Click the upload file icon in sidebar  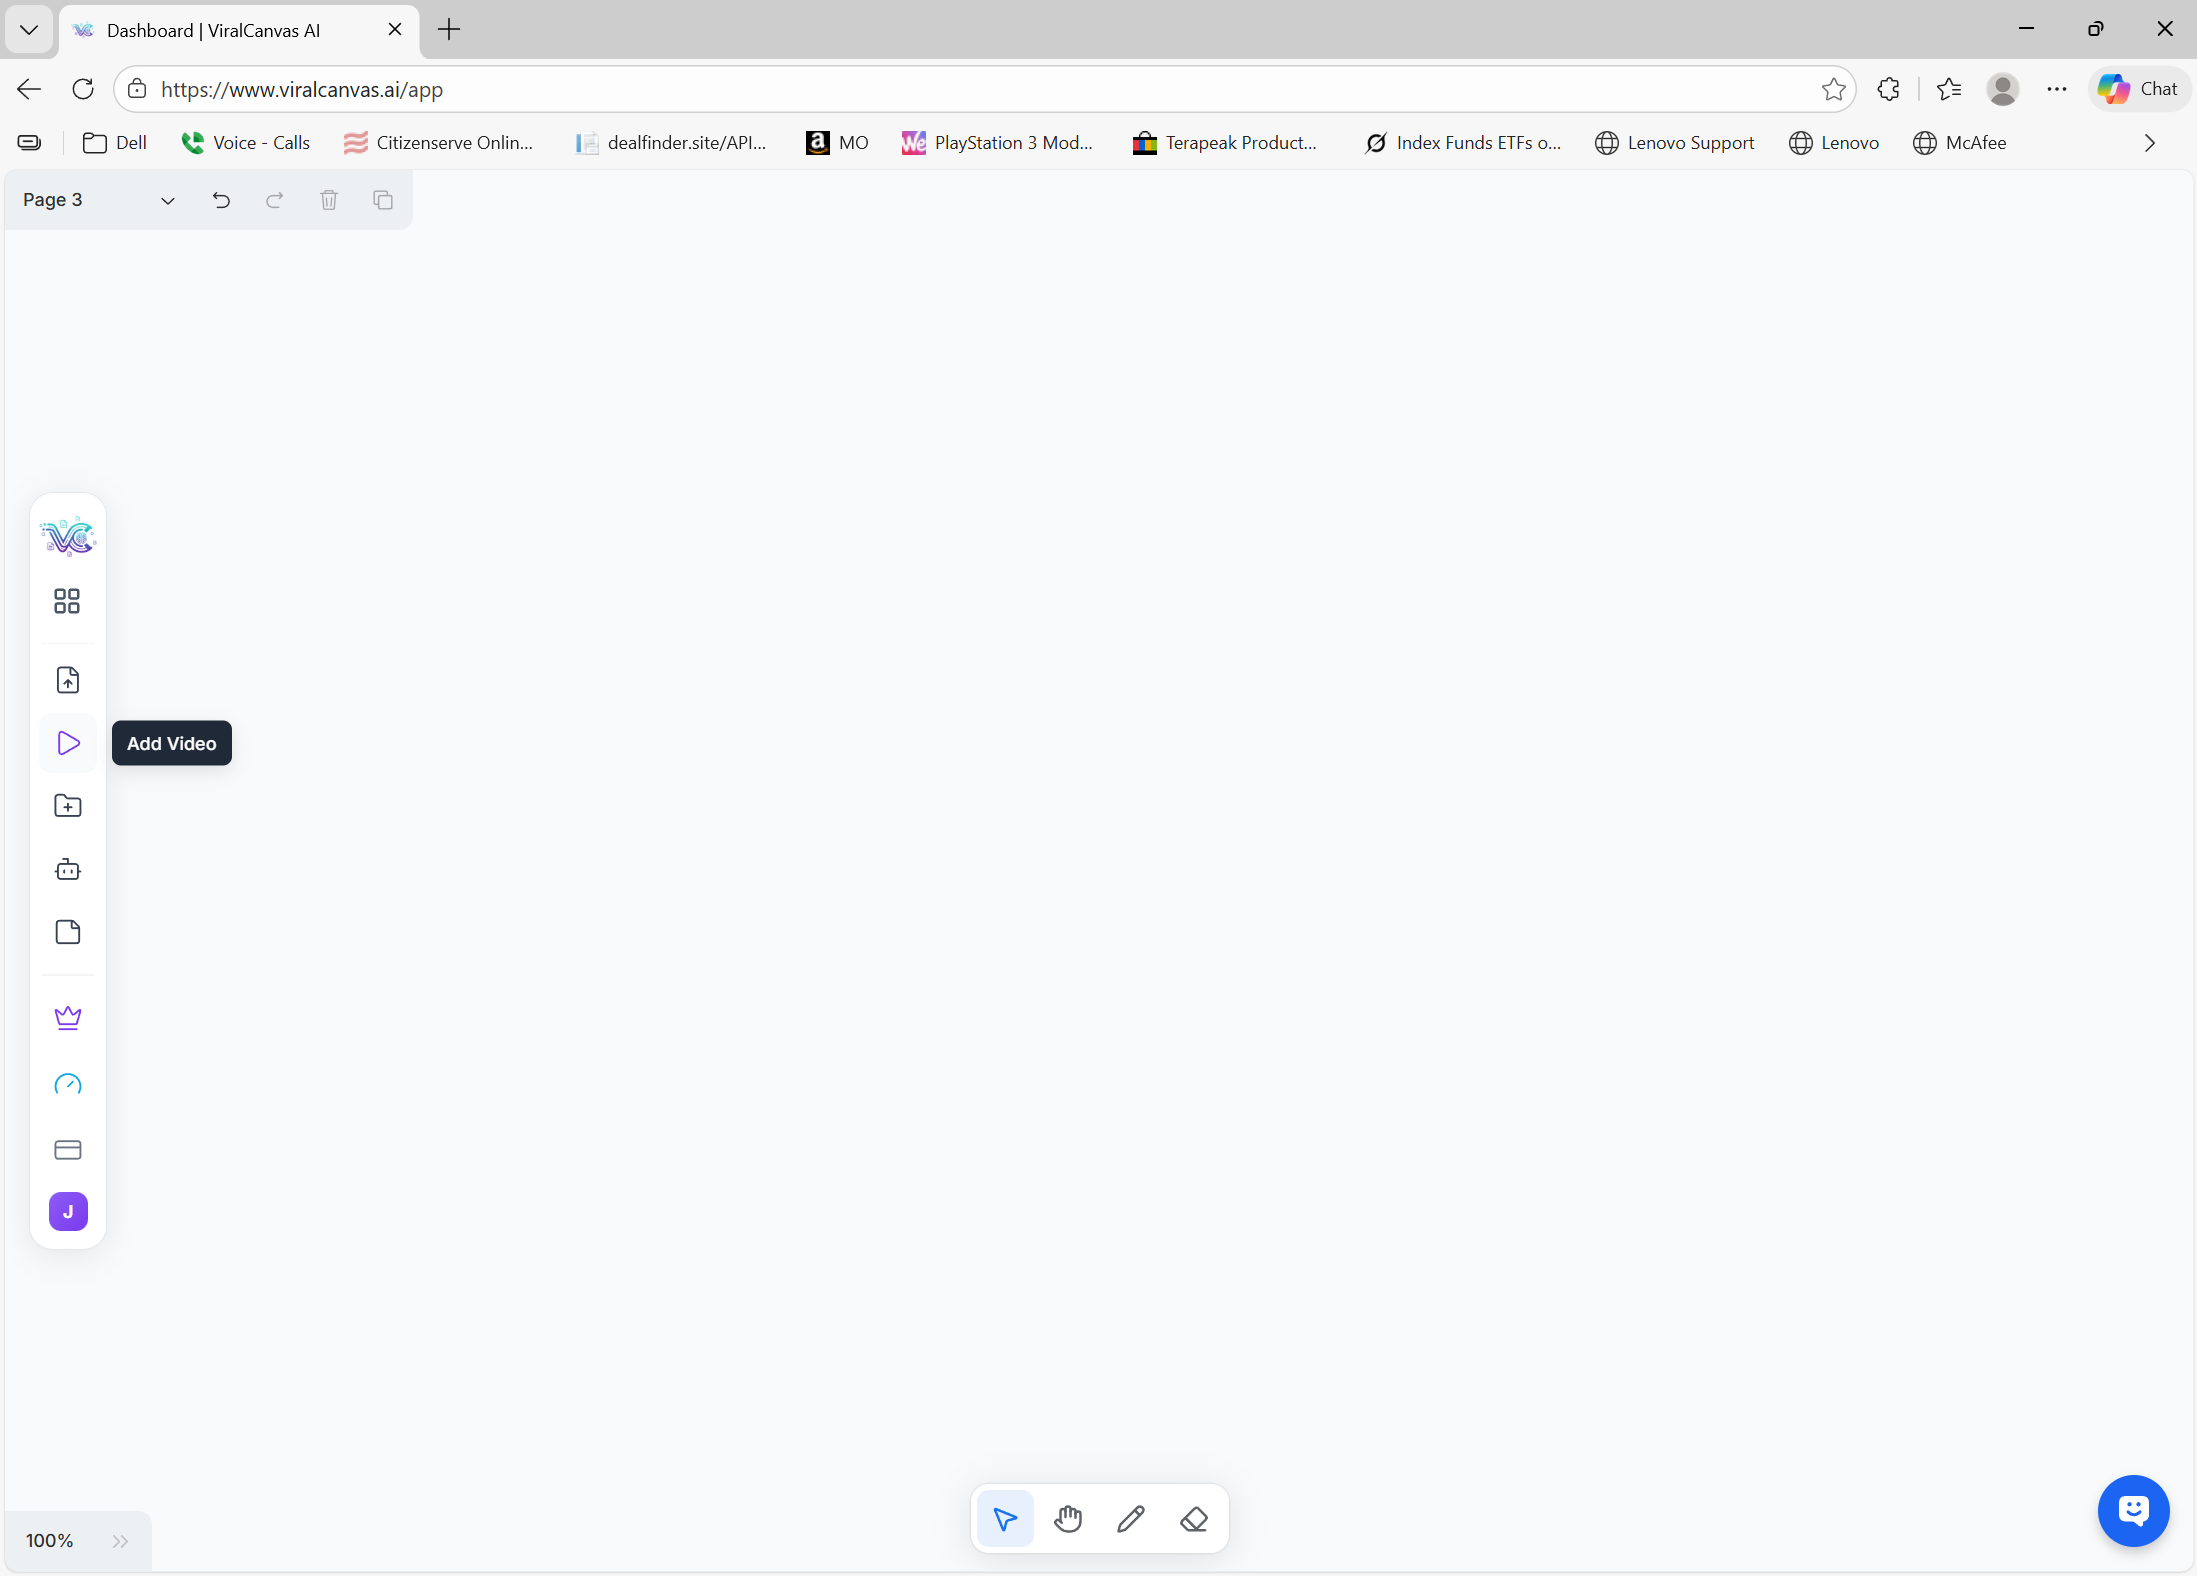(x=68, y=680)
